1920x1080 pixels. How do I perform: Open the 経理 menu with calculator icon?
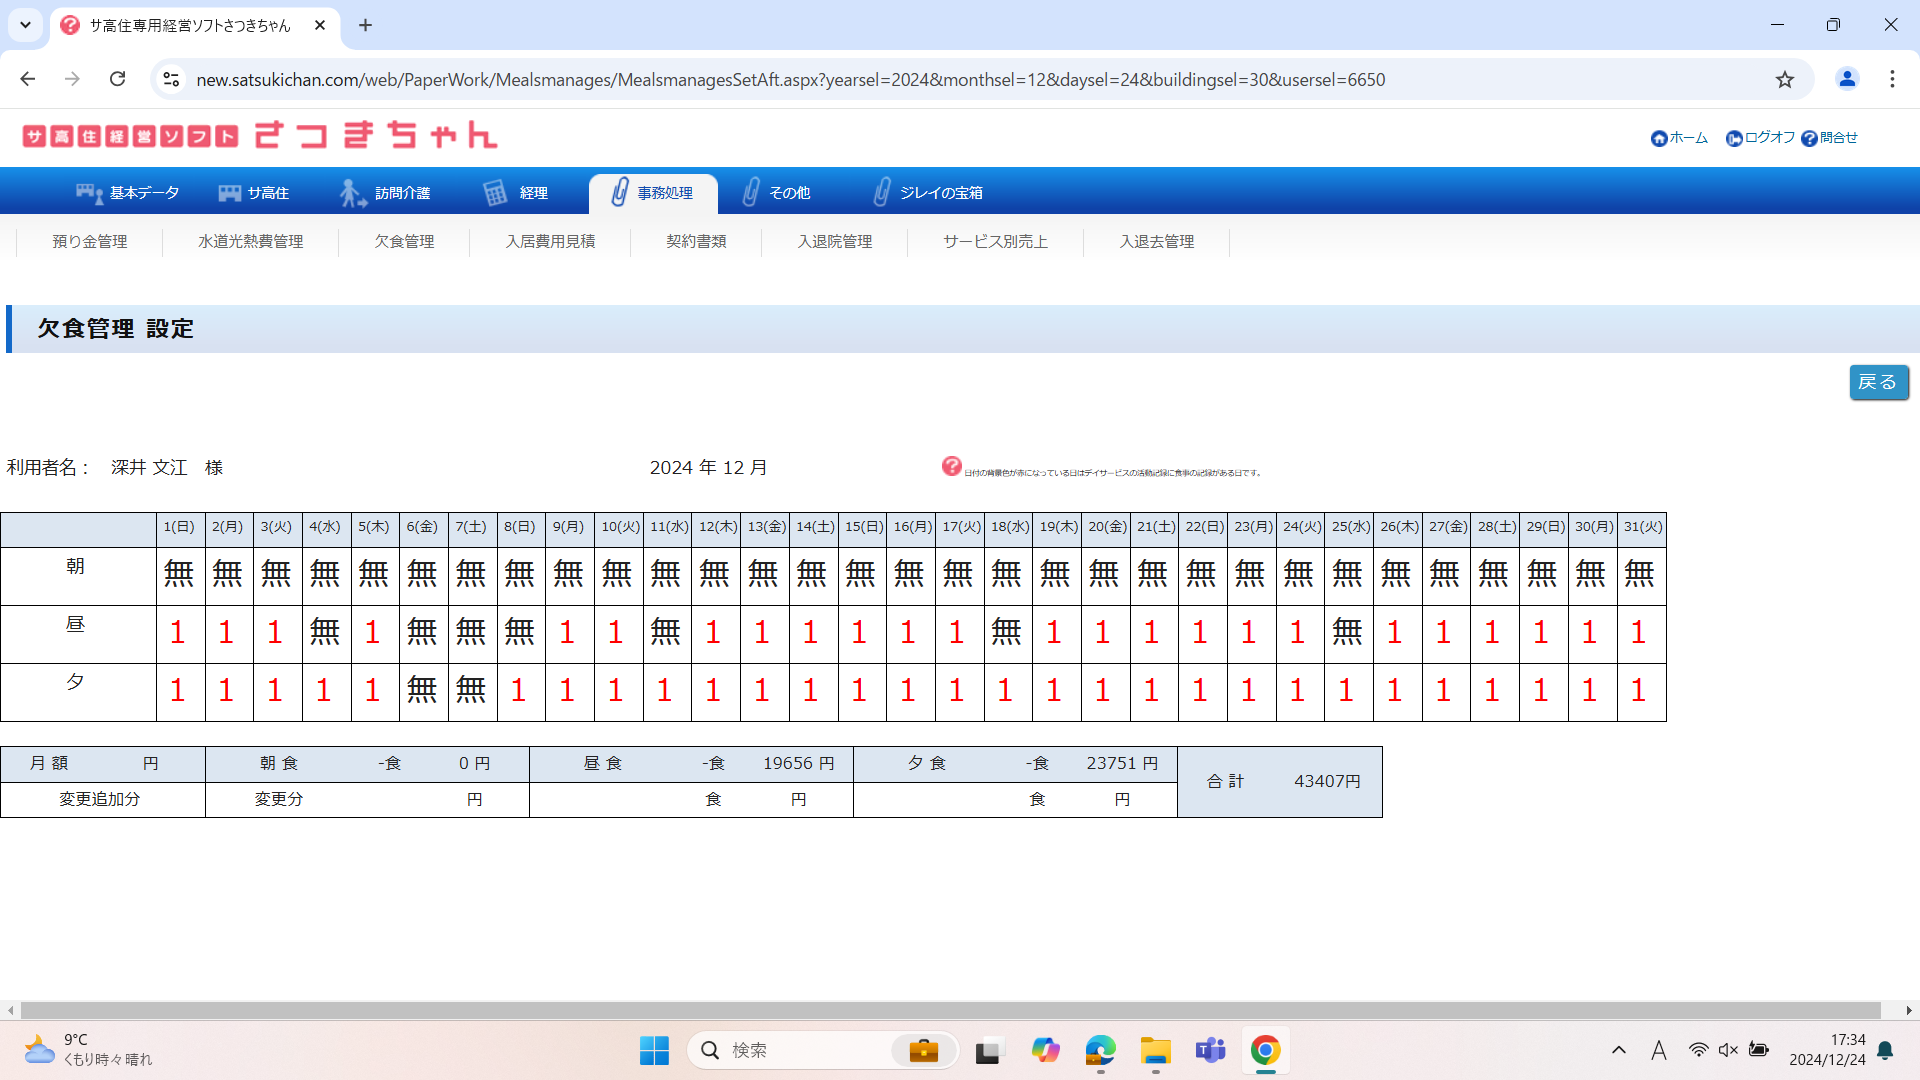click(515, 193)
